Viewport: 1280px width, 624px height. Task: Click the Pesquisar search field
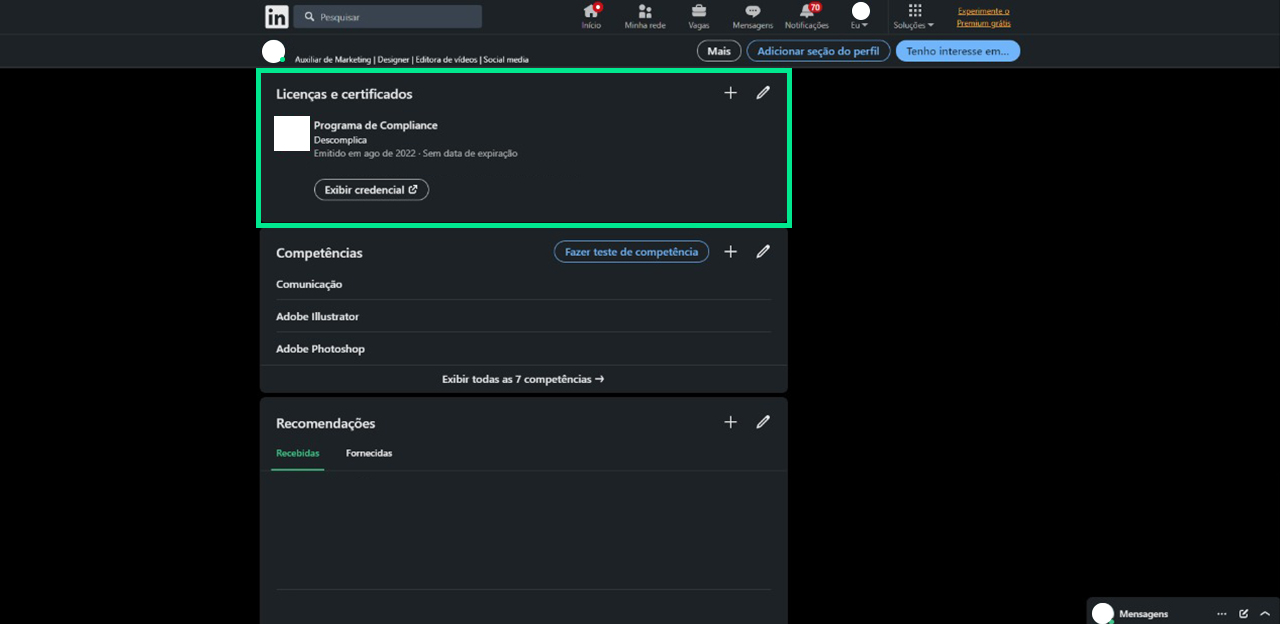(388, 17)
